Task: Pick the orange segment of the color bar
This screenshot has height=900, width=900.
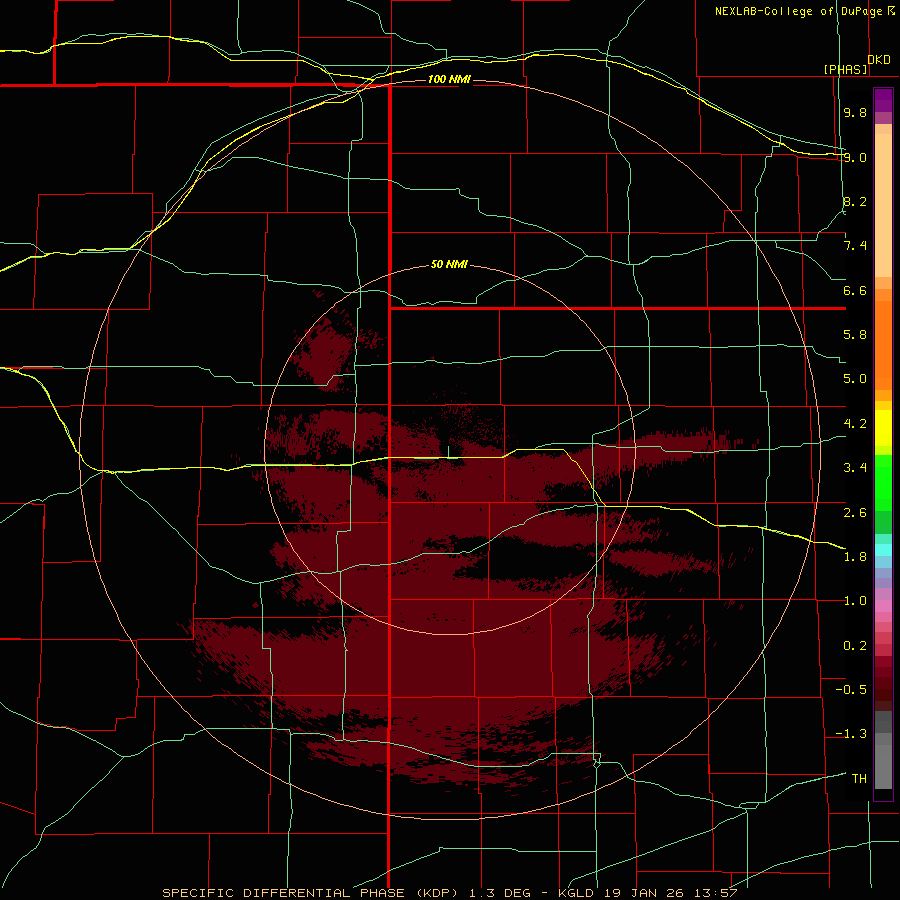Action: pos(883,346)
